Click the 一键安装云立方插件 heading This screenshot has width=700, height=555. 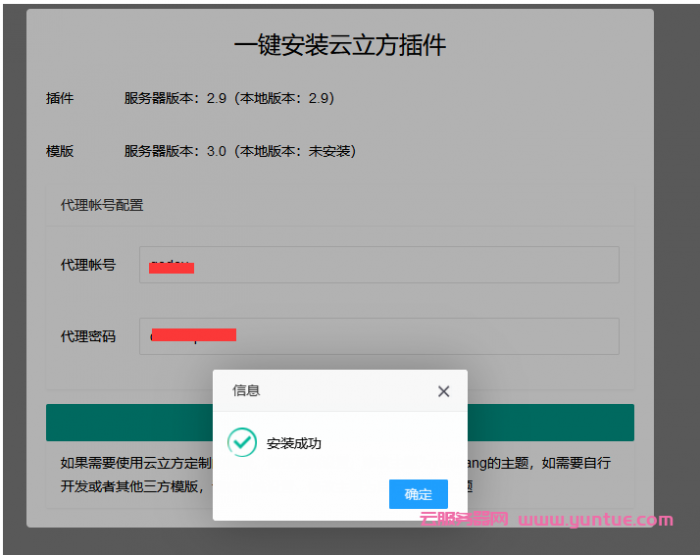coord(340,46)
